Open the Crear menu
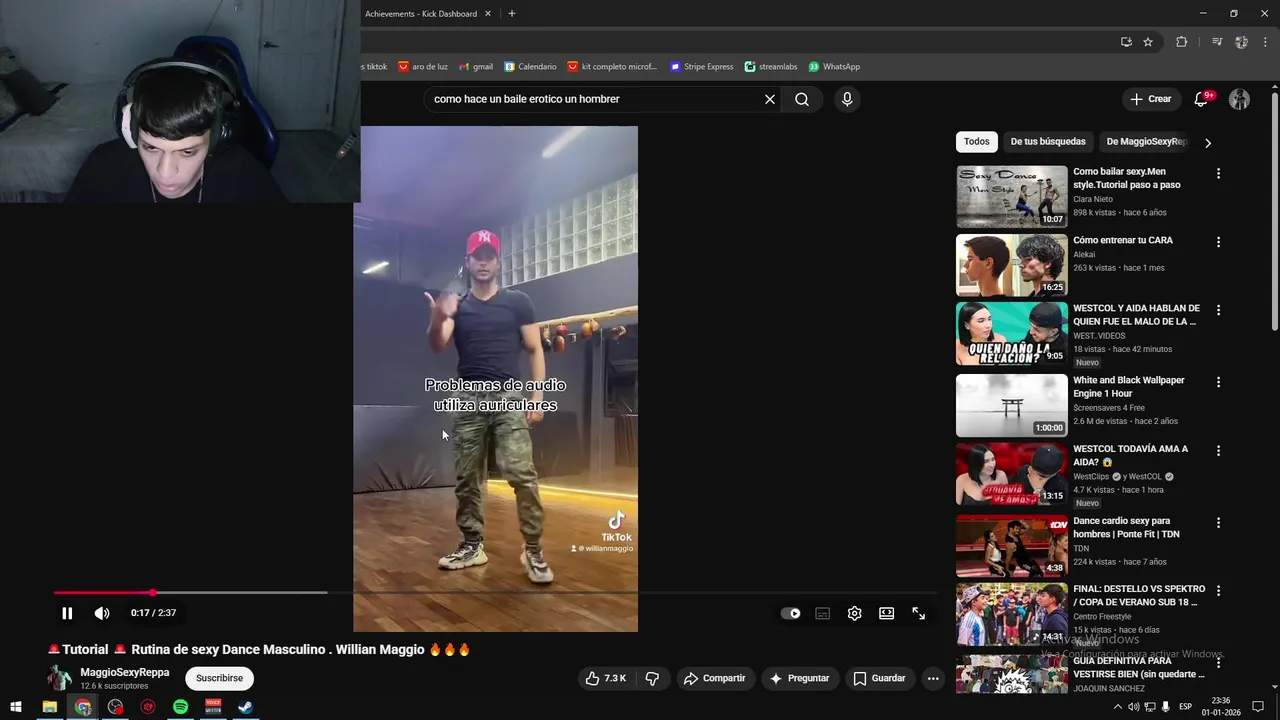The width and height of the screenshot is (1280, 720). point(1151,99)
